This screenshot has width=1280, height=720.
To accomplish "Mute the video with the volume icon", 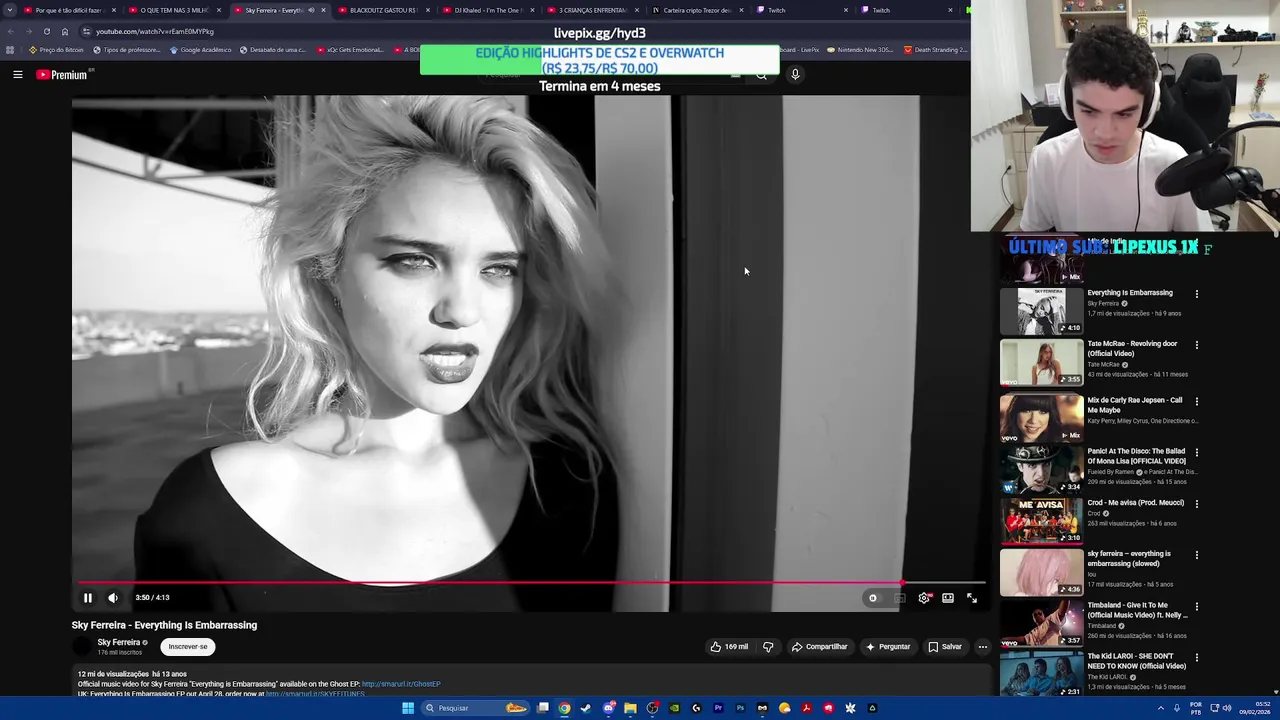I will (x=113, y=598).
